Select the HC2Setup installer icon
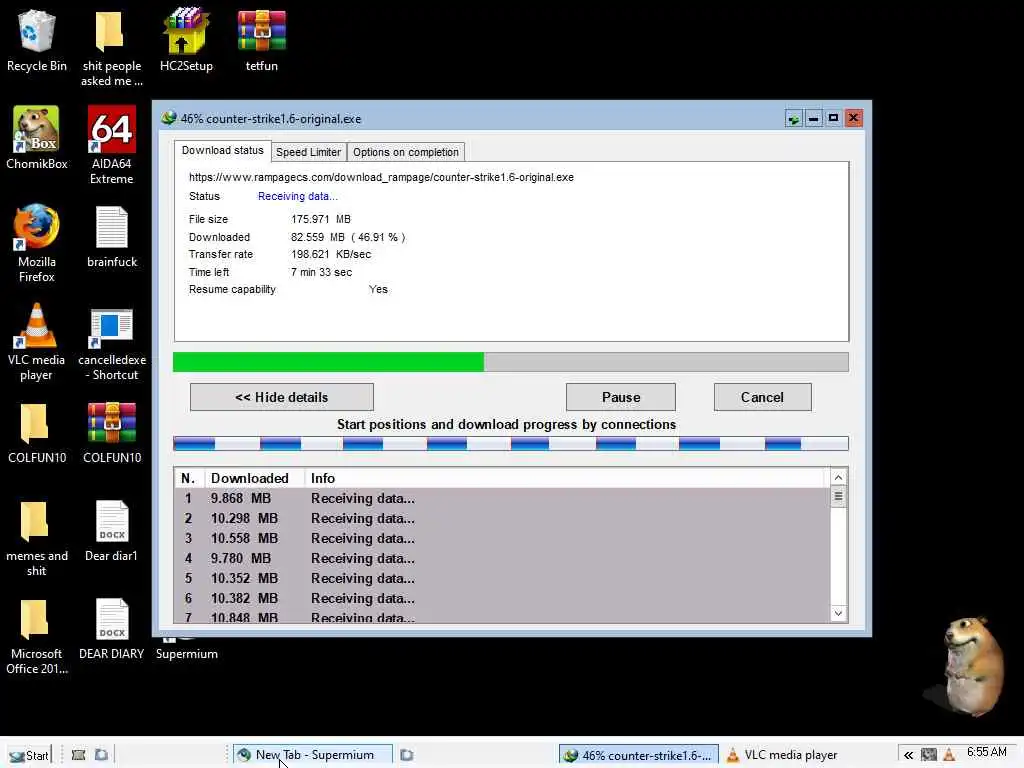 186,40
